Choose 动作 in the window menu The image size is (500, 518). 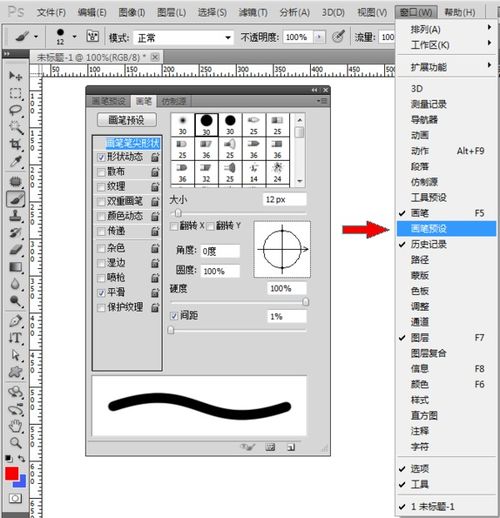(447, 151)
